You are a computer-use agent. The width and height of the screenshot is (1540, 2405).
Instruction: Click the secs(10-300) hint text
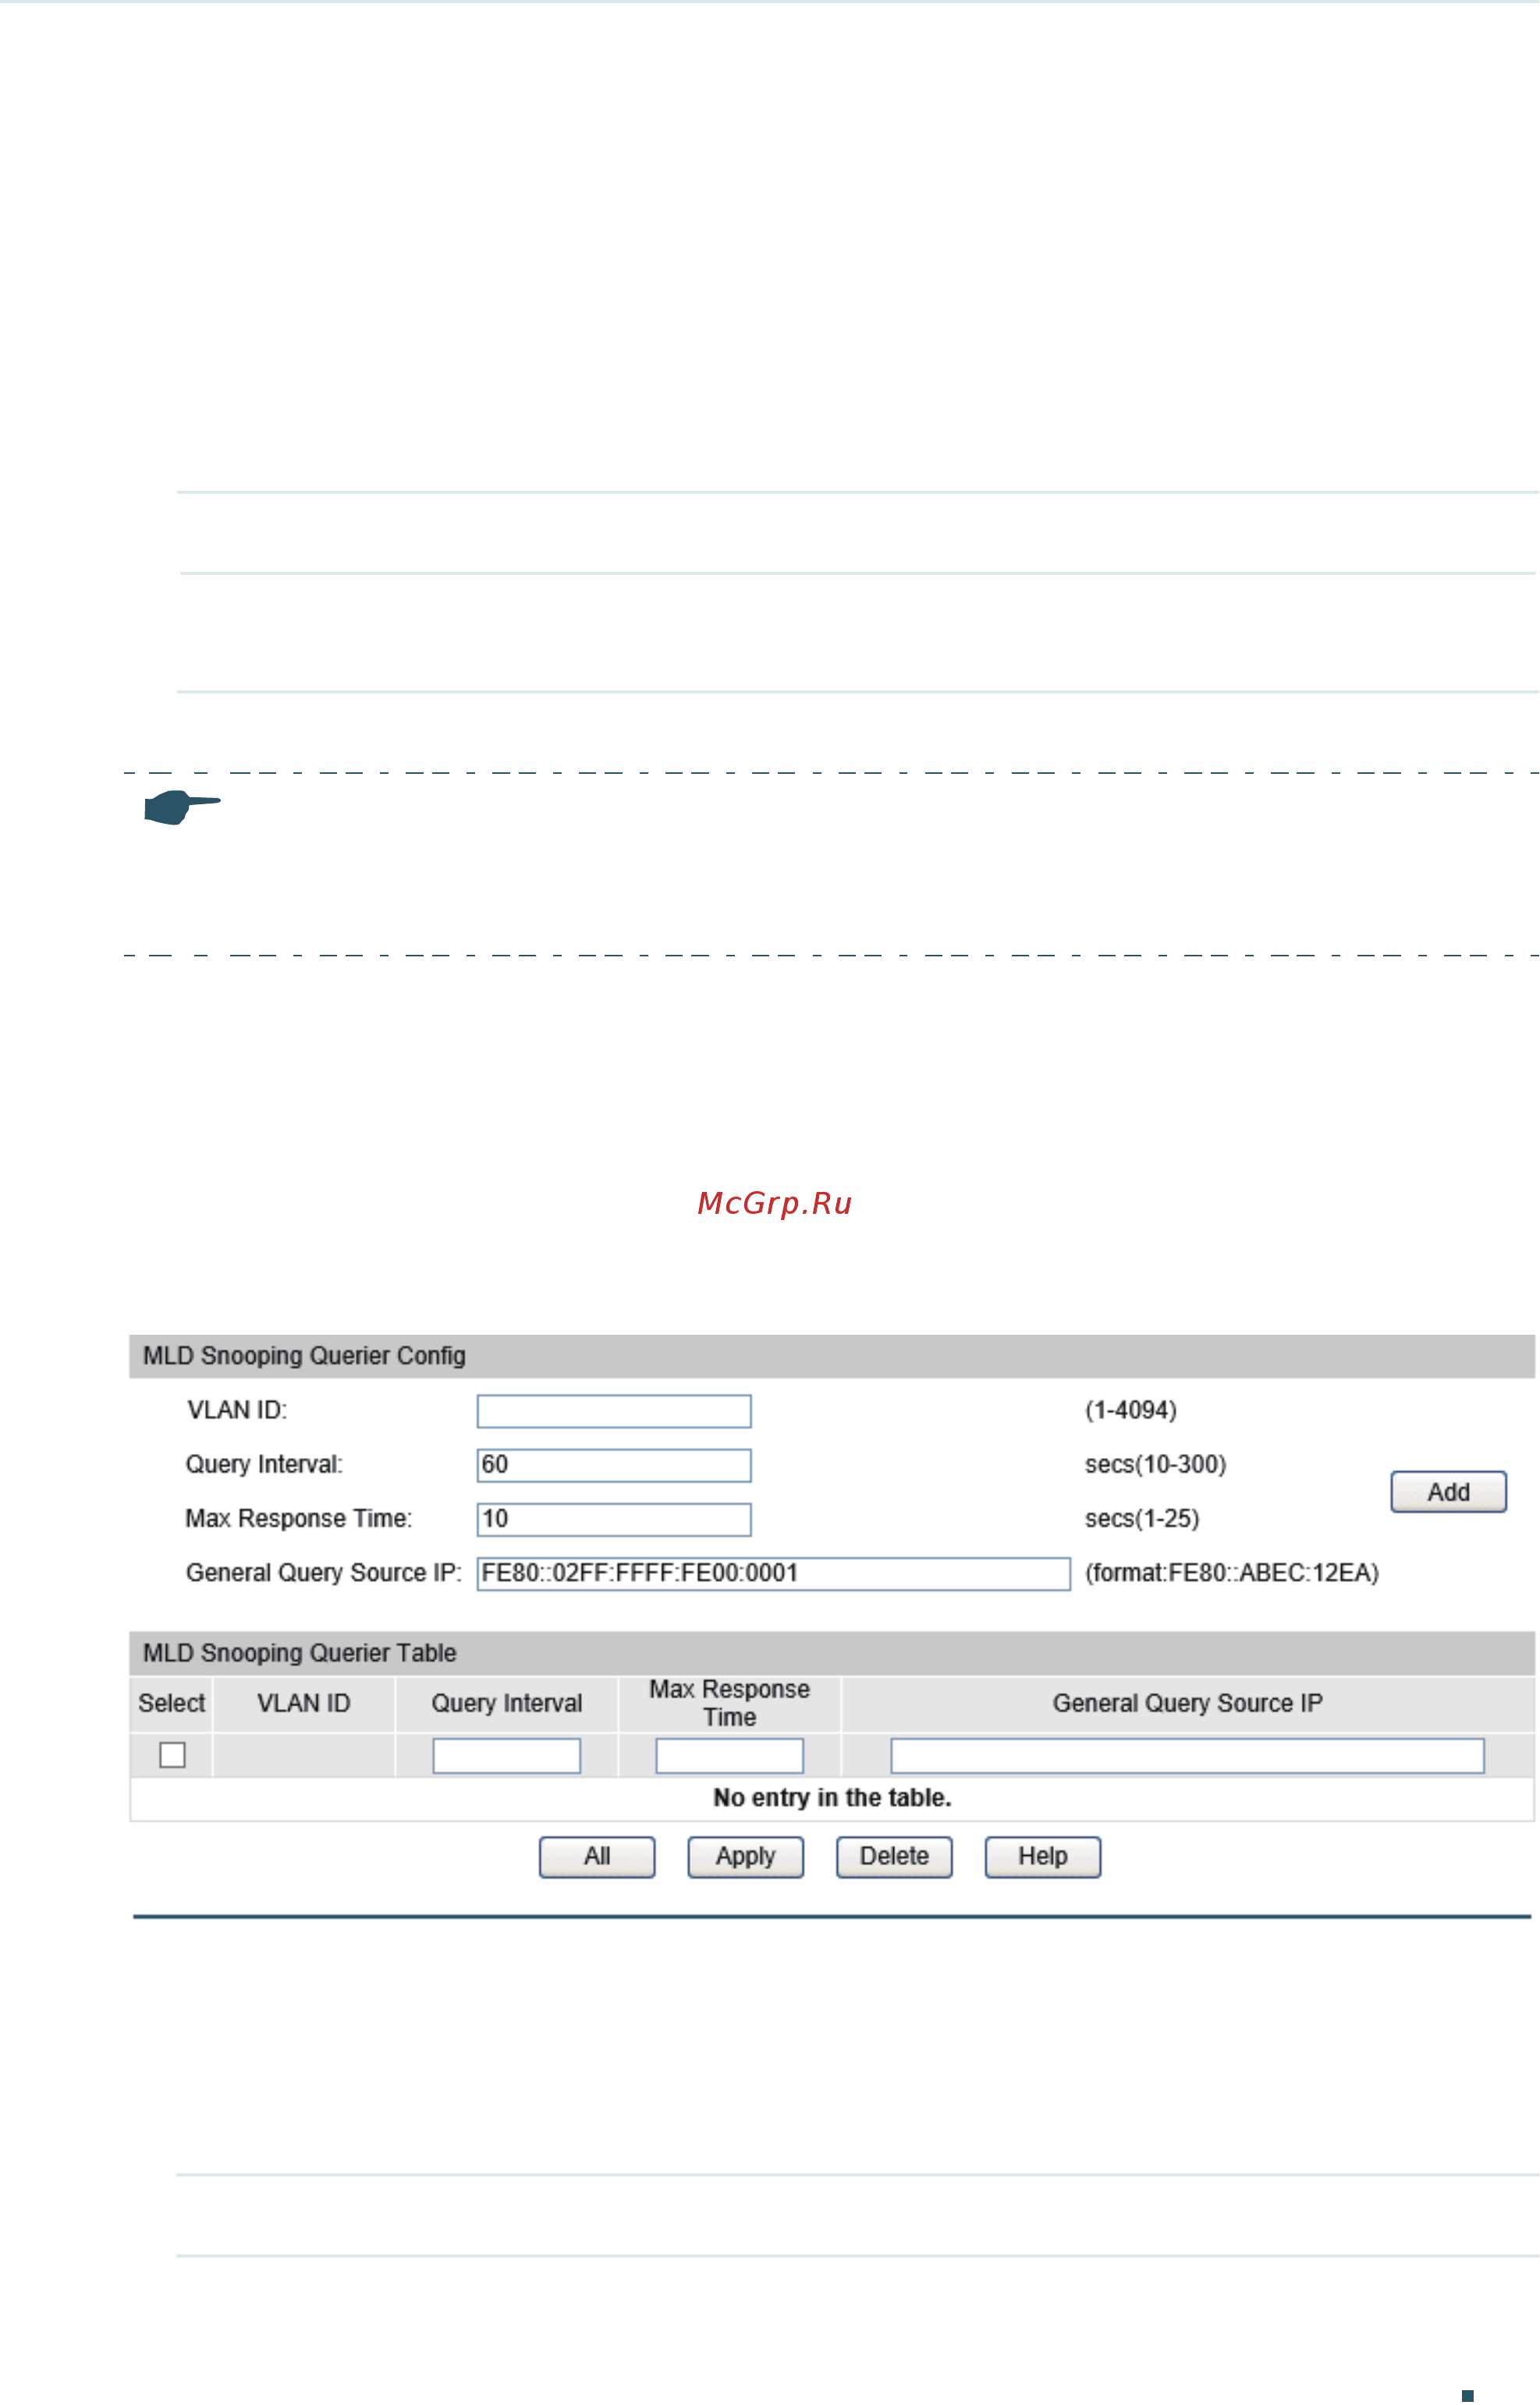pyautogui.click(x=1155, y=1465)
